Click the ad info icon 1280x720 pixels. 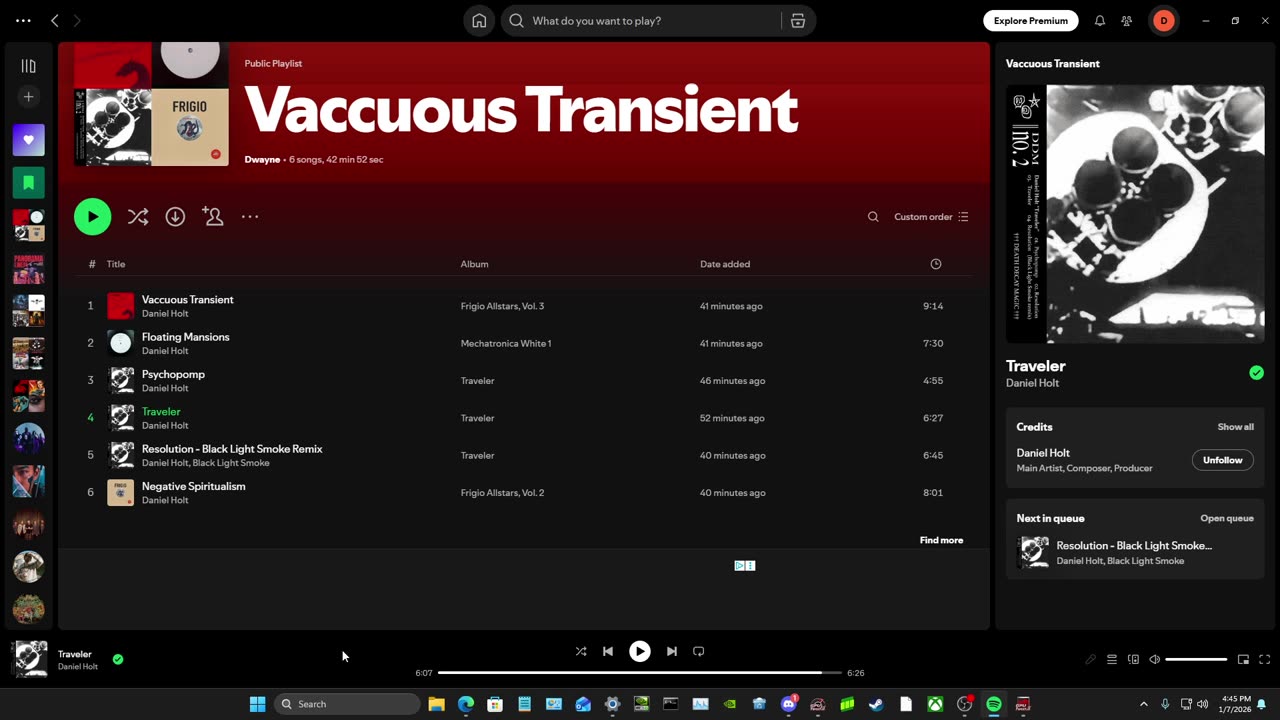[740, 566]
